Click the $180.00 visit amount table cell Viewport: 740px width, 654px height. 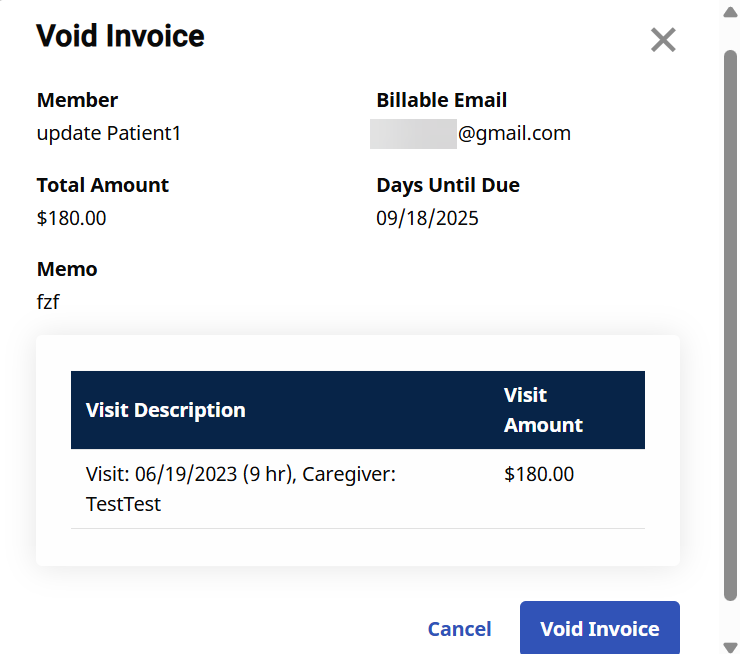point(539,474)
